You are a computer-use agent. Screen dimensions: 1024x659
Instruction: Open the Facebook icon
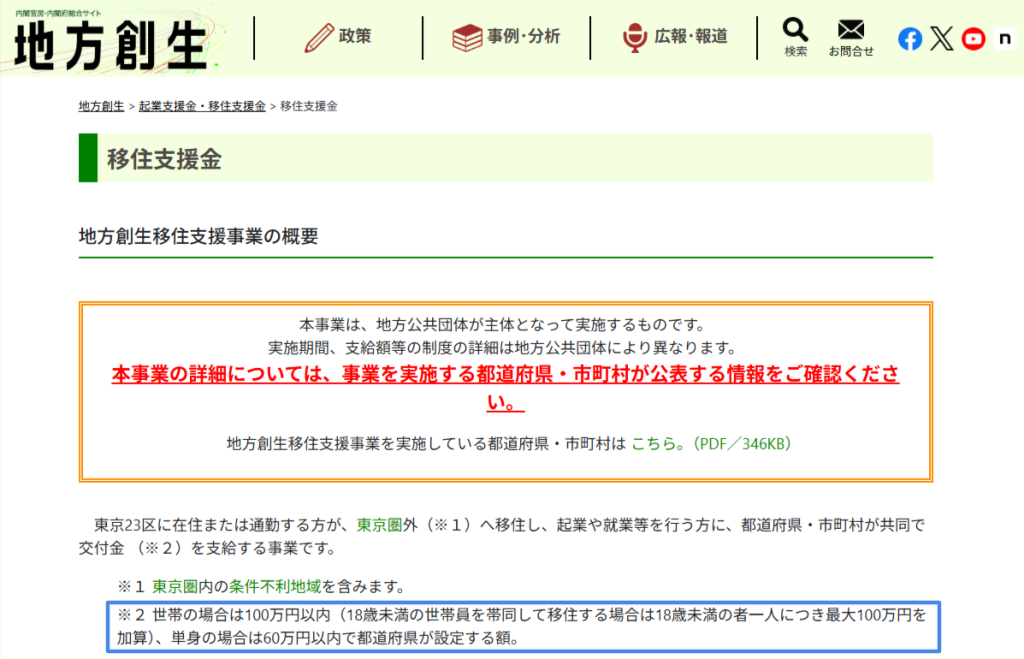click(909, 39)
